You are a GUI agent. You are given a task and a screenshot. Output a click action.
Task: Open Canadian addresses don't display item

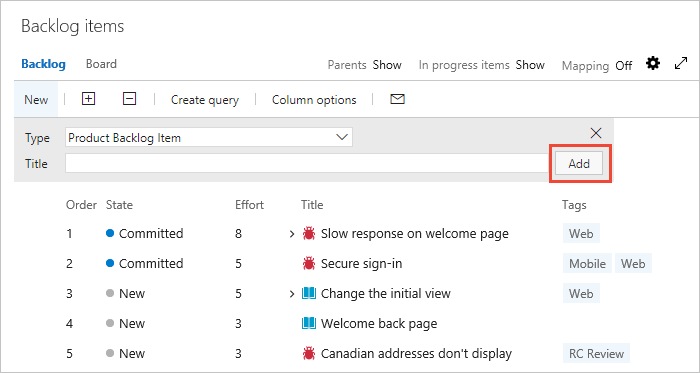(x=416, y=353)
